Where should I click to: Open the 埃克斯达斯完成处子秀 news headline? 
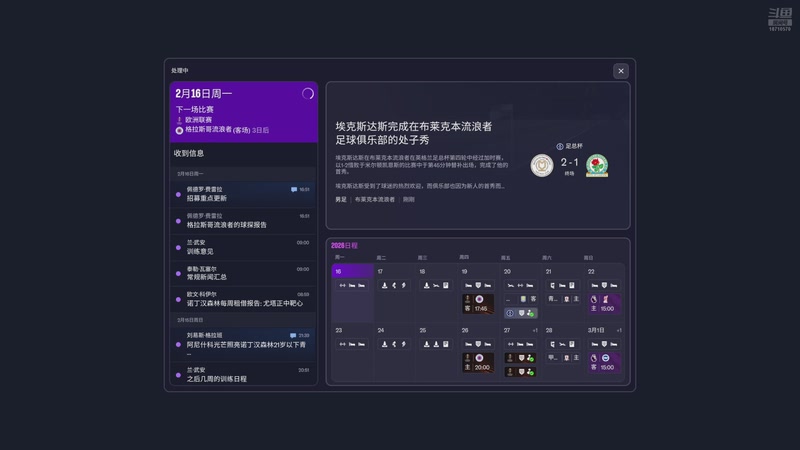tap(414, 133)
